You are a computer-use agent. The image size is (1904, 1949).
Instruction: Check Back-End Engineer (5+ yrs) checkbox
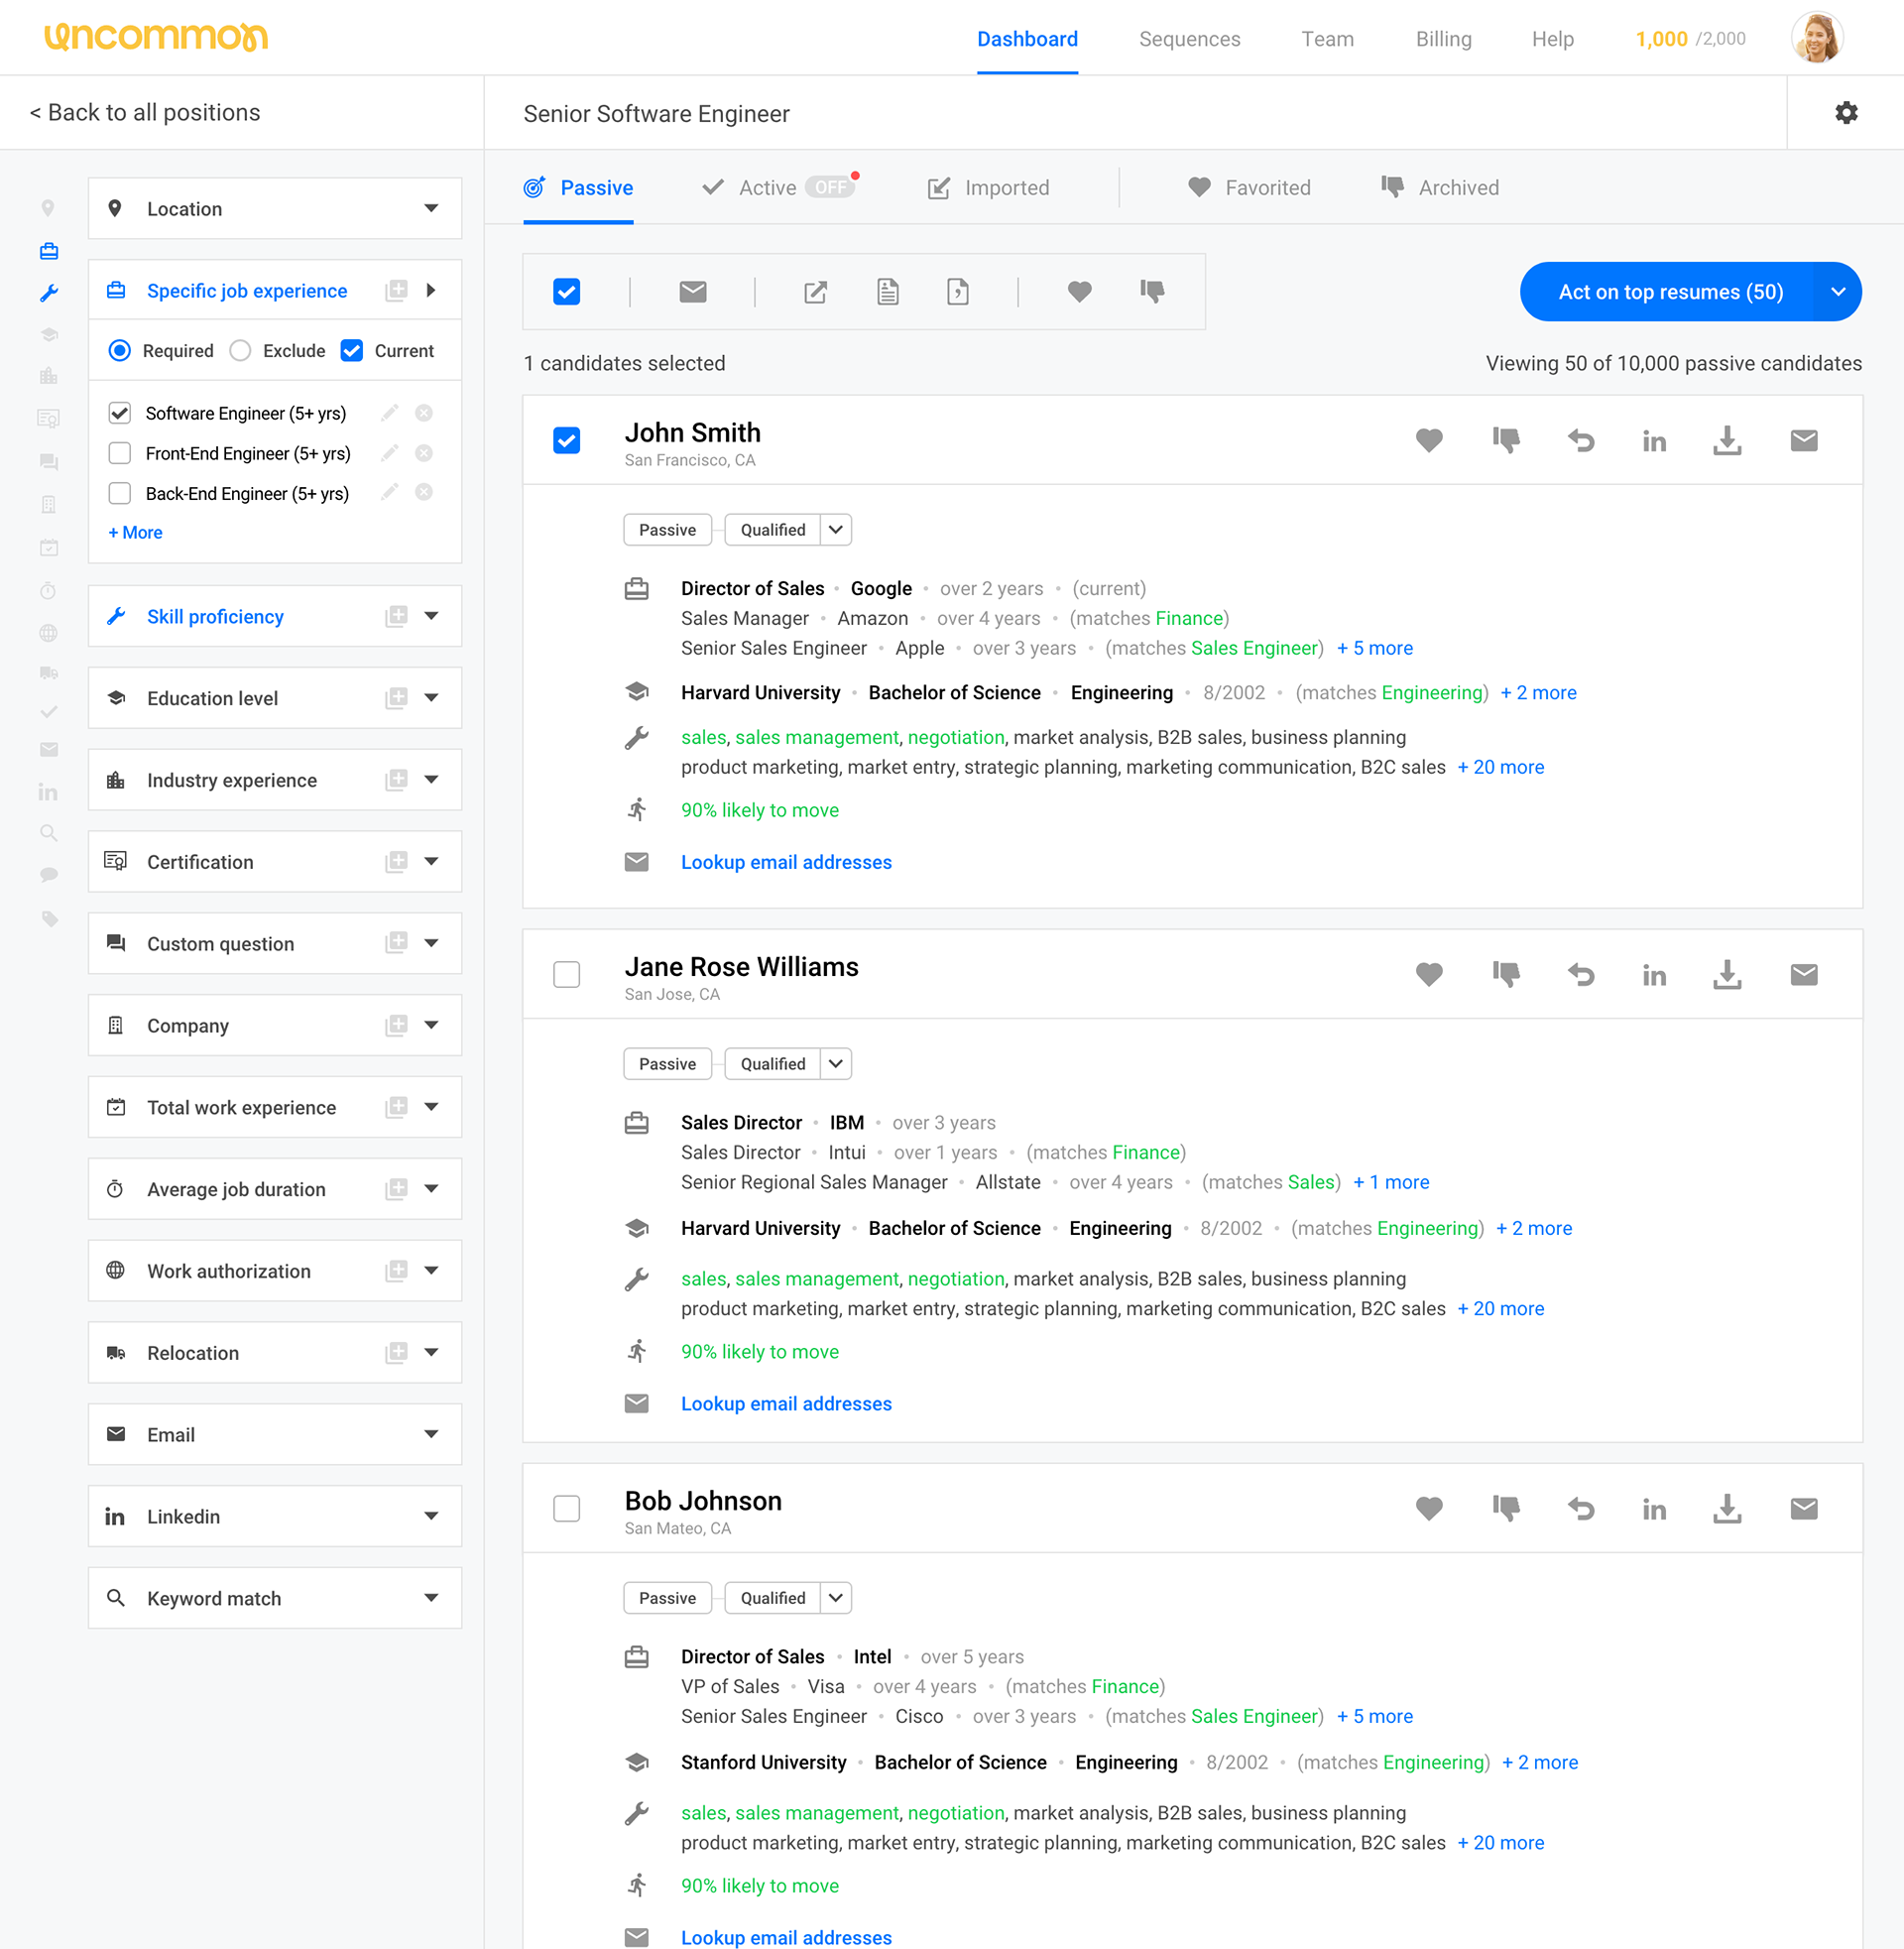coord(120,493)
